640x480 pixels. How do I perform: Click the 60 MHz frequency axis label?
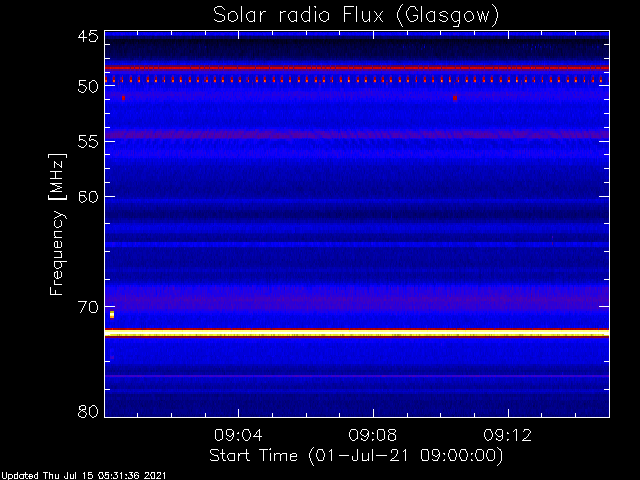pyautogui.click(x=88, y=197)
